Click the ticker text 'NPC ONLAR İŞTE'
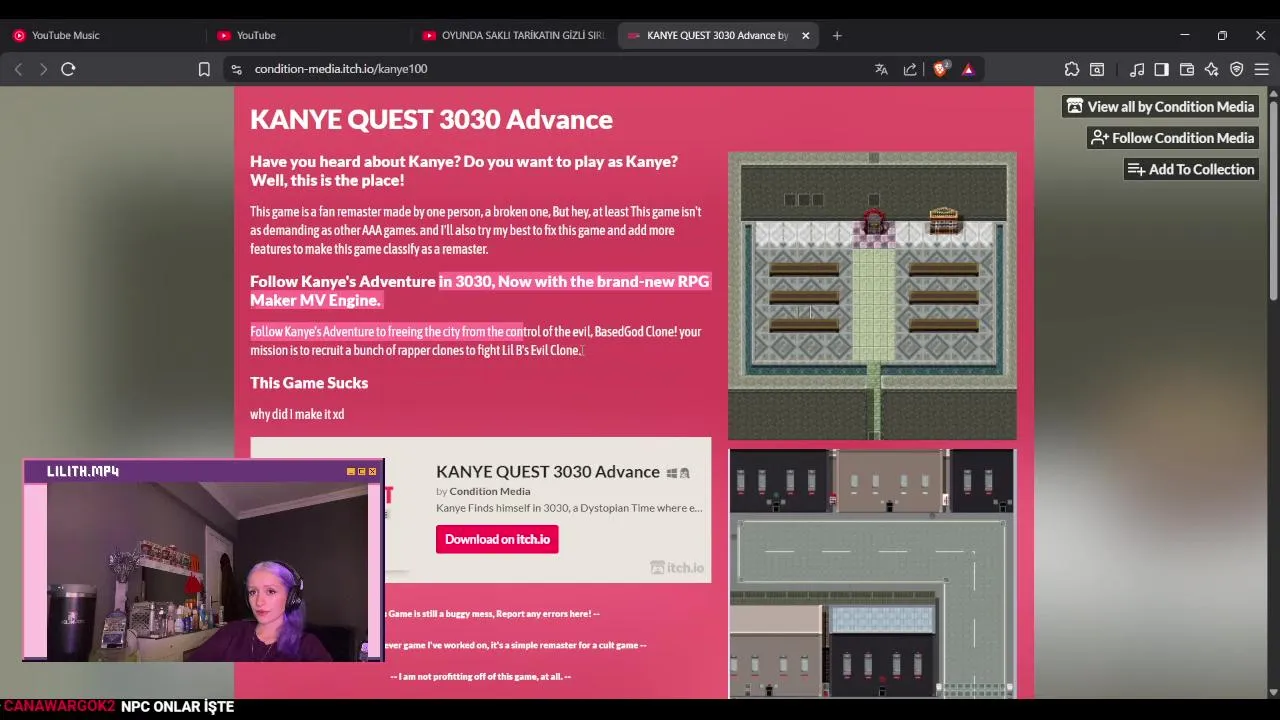Image resolution: width=1280 pixels, height=720 pixels. [x=177, y=706]
